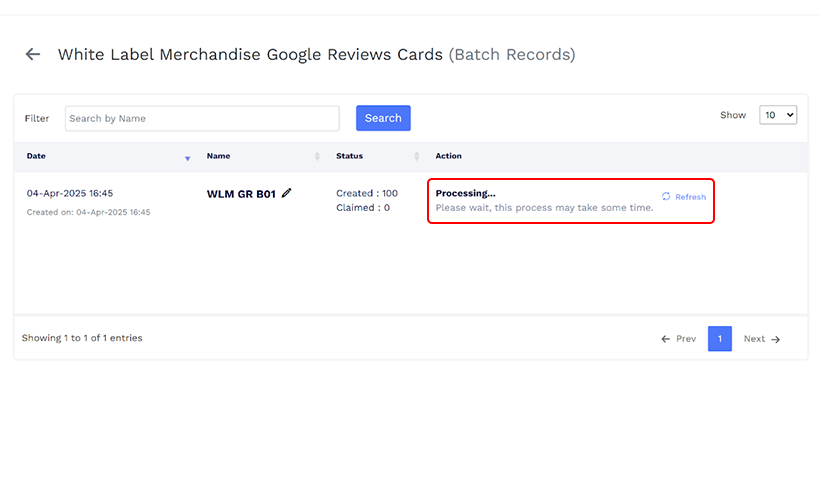This screenshot has height=480, width=820.
Task: Click the sort arrows in the Name column
Action: (318, 157)
